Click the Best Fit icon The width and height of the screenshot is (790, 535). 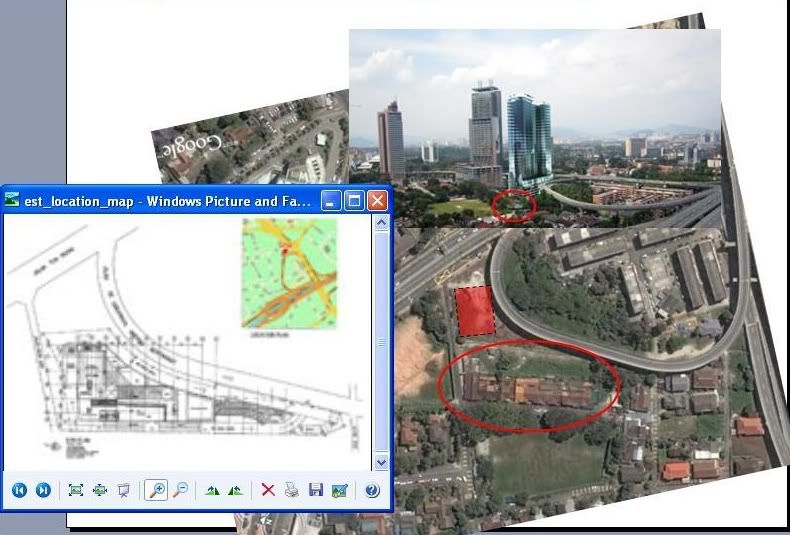76,490
